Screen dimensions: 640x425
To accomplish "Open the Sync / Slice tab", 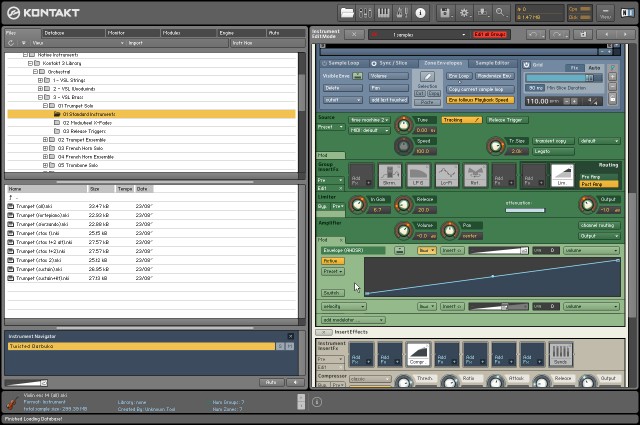I will tap(393, 63).
